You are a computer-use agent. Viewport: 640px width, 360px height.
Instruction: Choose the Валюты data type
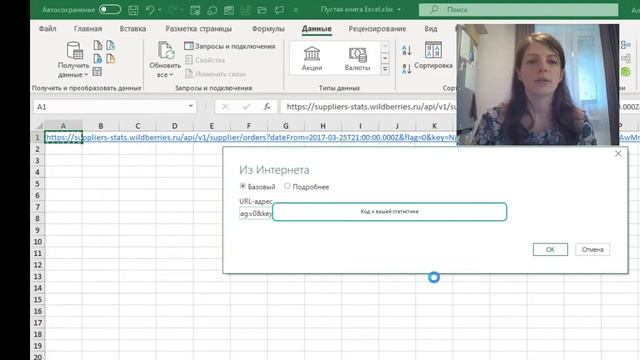pos(357,58)
